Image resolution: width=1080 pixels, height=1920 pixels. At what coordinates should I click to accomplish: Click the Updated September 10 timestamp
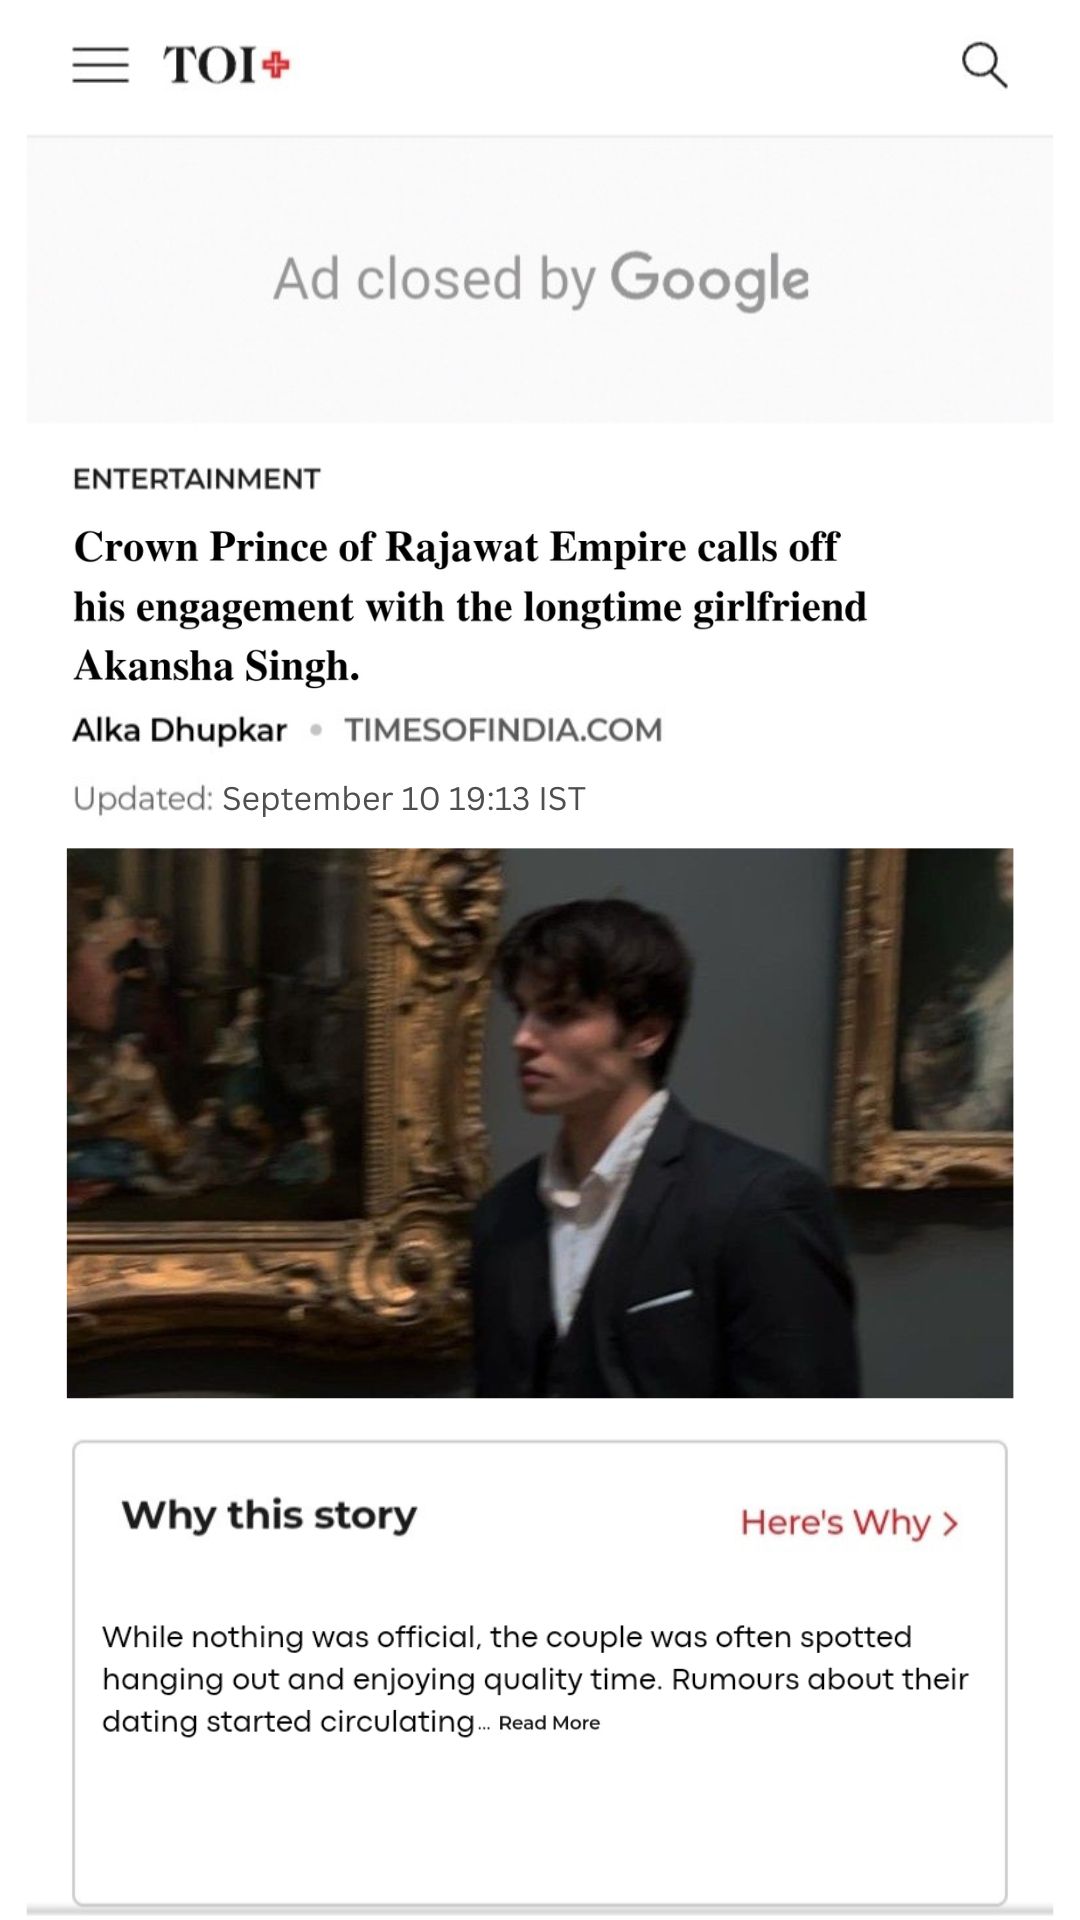click(329, 799)
